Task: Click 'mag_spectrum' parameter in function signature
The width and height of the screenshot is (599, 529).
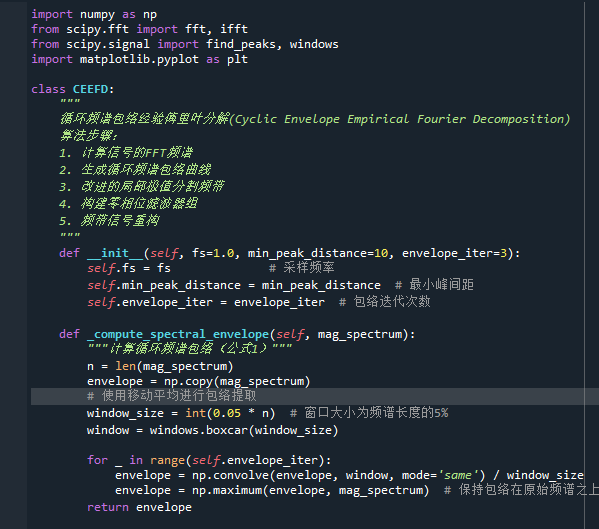Action: 360,334
